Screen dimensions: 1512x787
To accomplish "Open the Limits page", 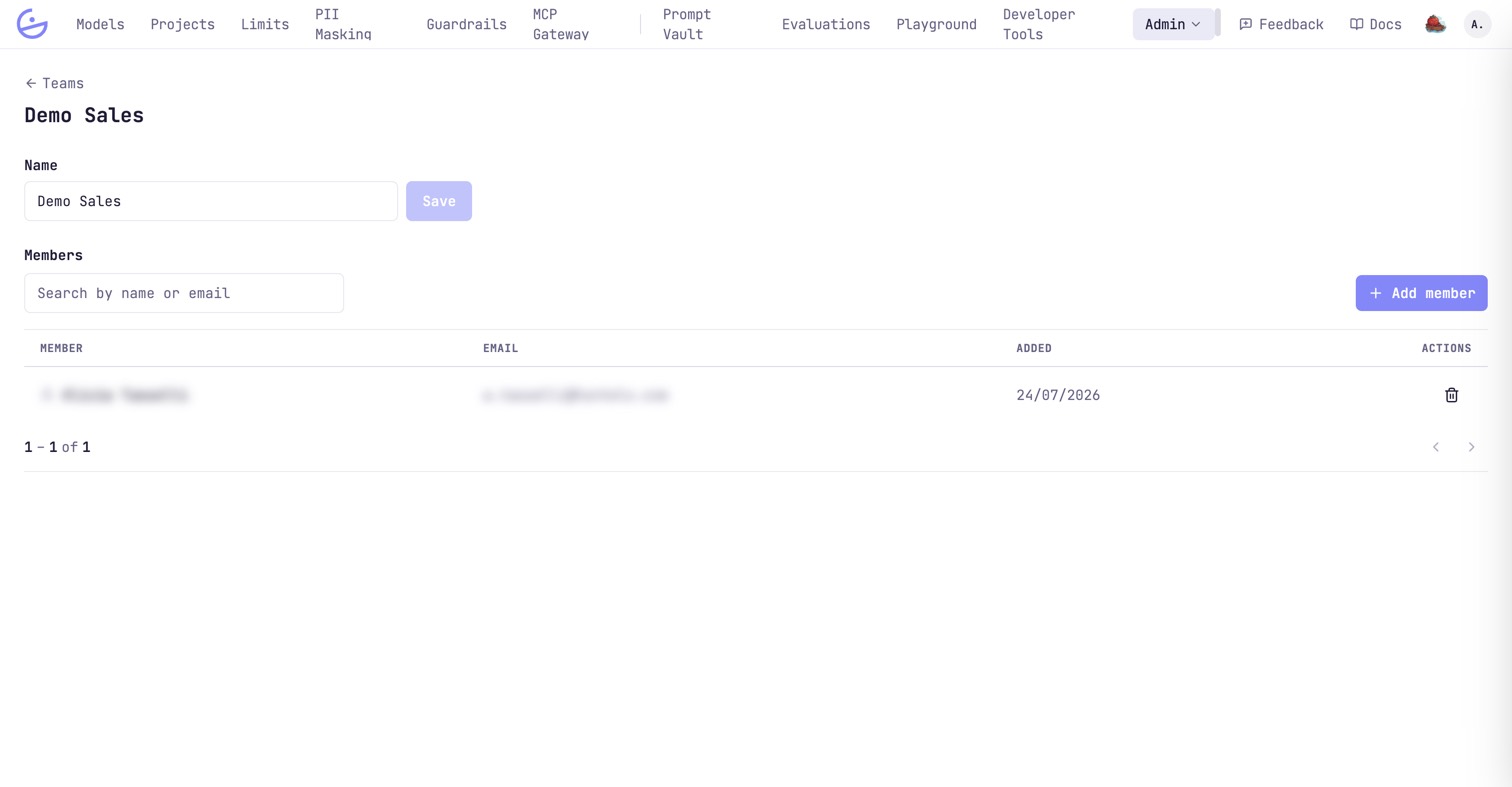I will pyautogui.click(x=265, y=24).
